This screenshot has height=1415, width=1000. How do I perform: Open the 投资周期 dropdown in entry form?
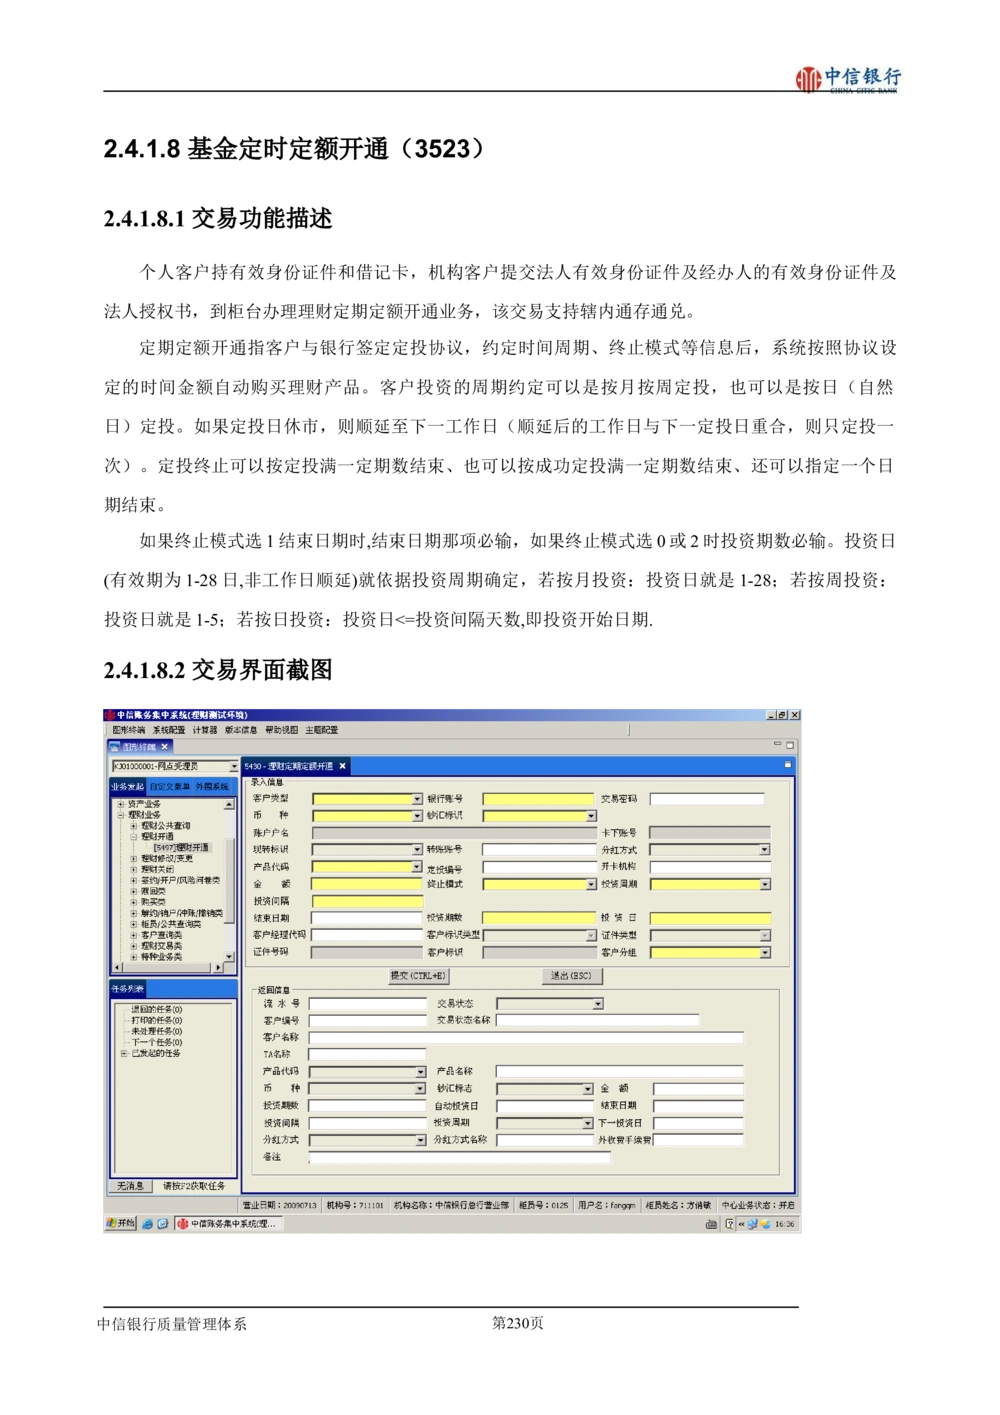point(765,884)
